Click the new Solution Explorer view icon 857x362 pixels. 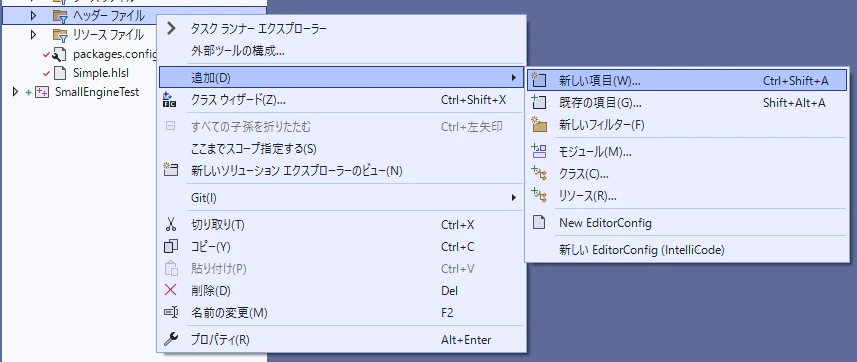tap(171, 170)
